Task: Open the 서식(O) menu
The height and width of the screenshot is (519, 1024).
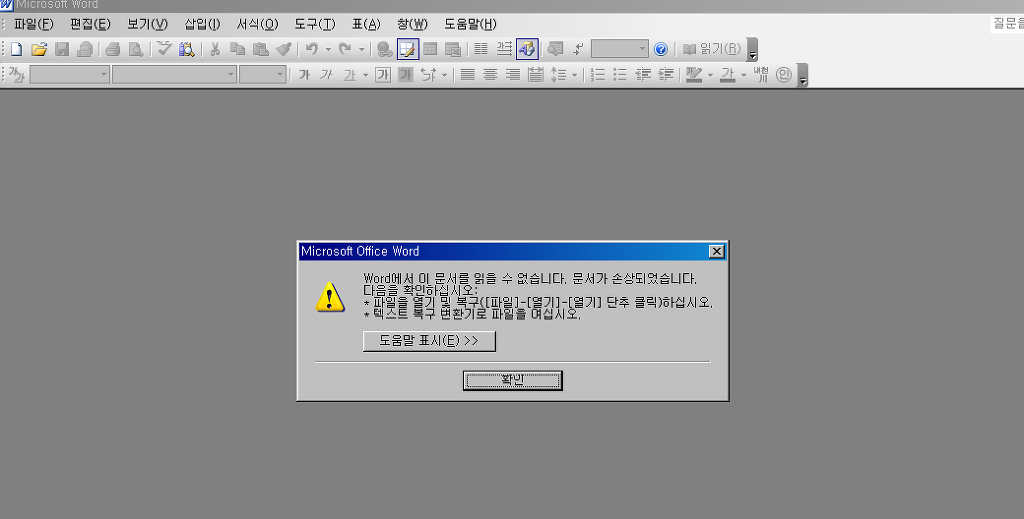Action: click(257, 24)
